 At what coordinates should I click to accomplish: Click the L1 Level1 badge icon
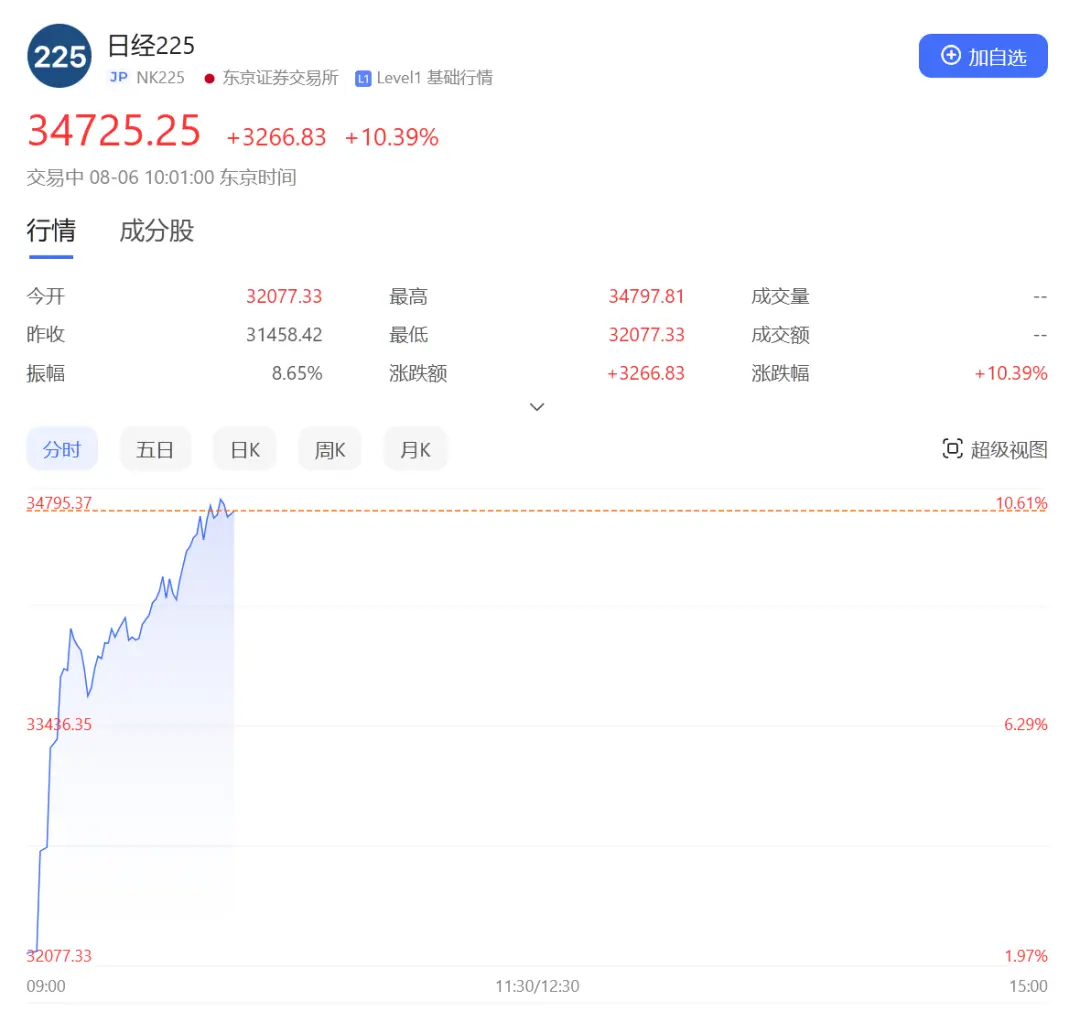pyautogui.click(x=363, y=79)
